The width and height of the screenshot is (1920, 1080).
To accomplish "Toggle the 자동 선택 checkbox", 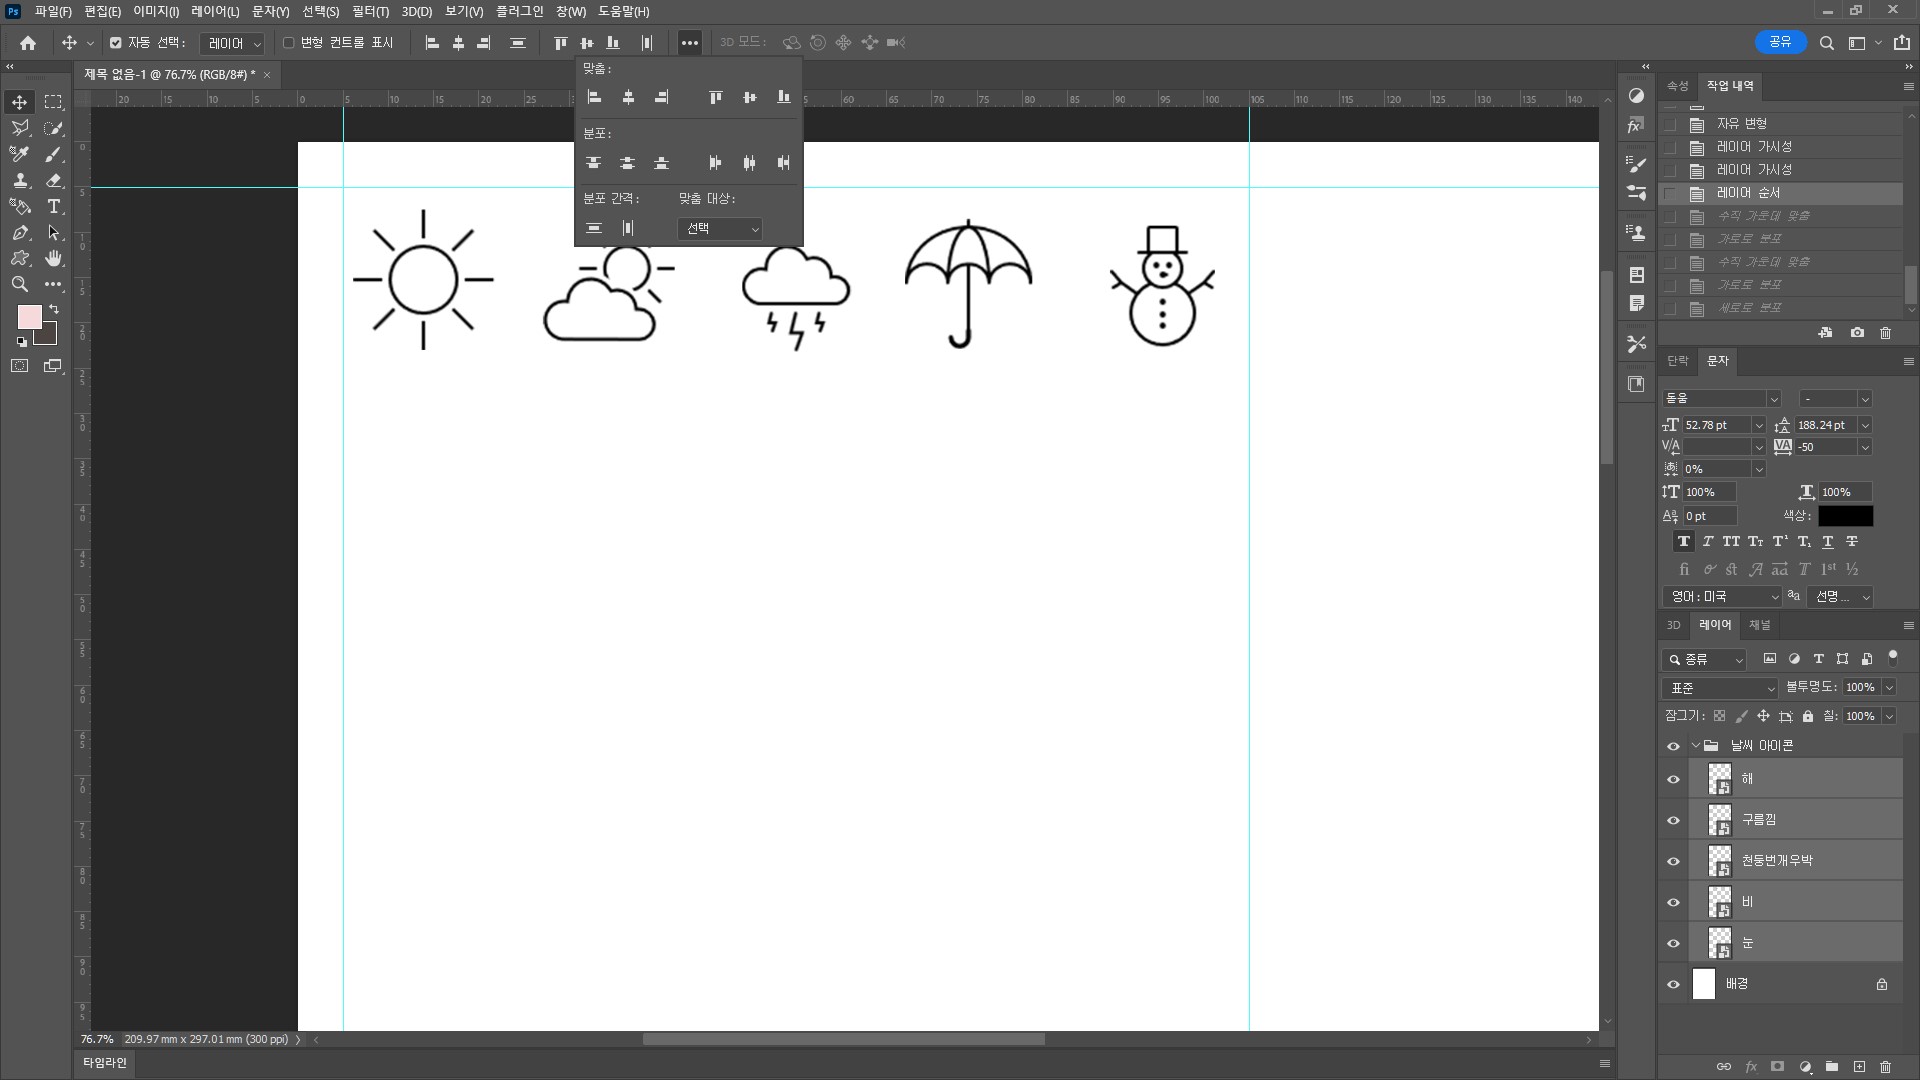I will tap(116, 43).
